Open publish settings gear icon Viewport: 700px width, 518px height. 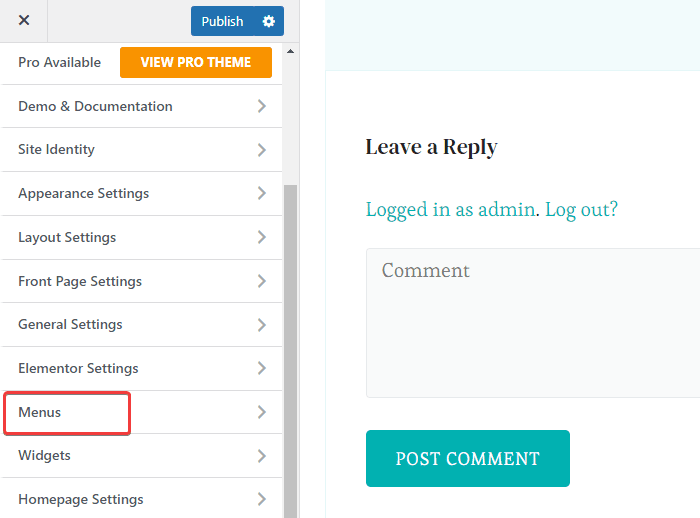pos(268,21)
